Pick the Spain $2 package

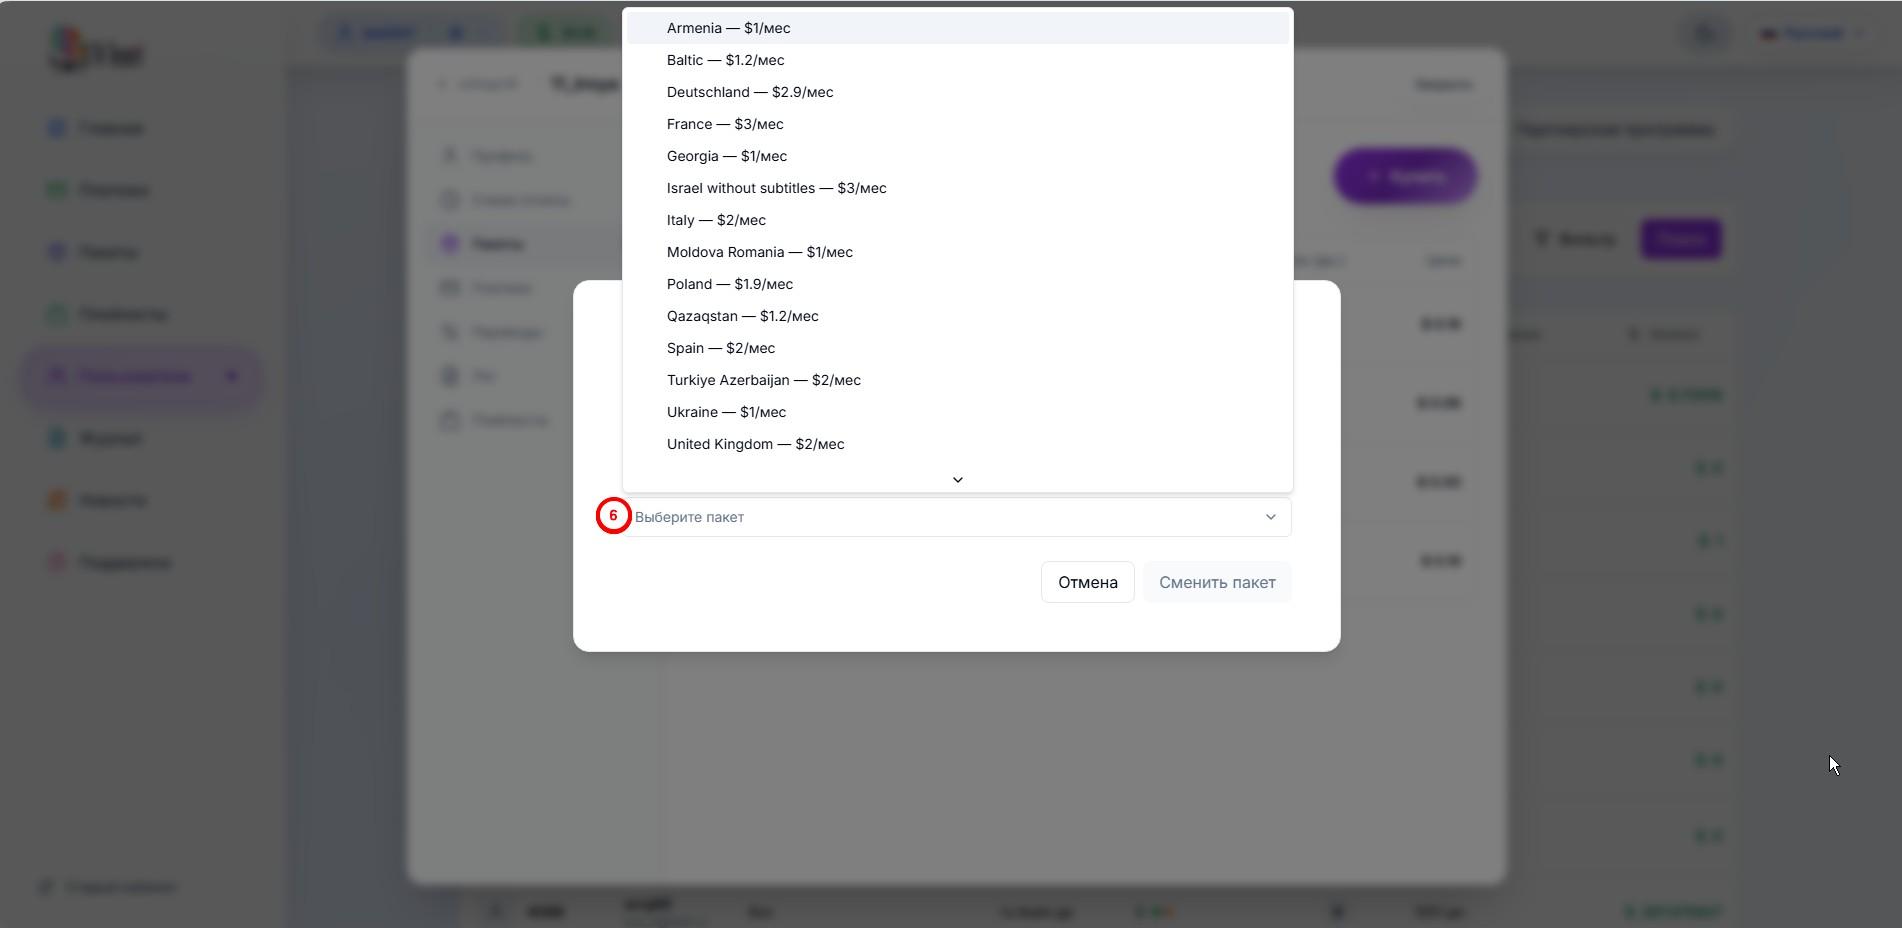pos(720,348)
